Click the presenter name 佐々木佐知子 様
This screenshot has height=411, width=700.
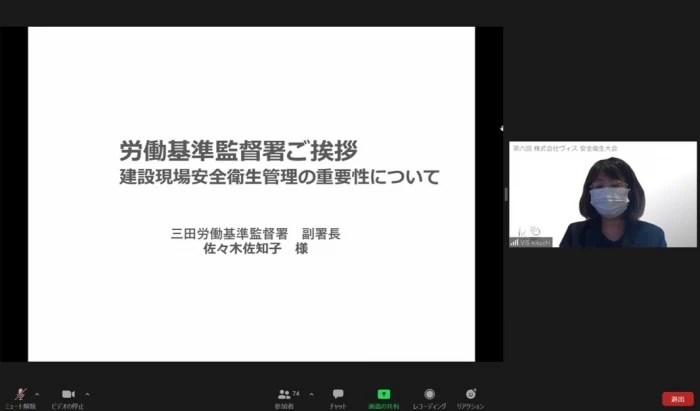point(255,249)
